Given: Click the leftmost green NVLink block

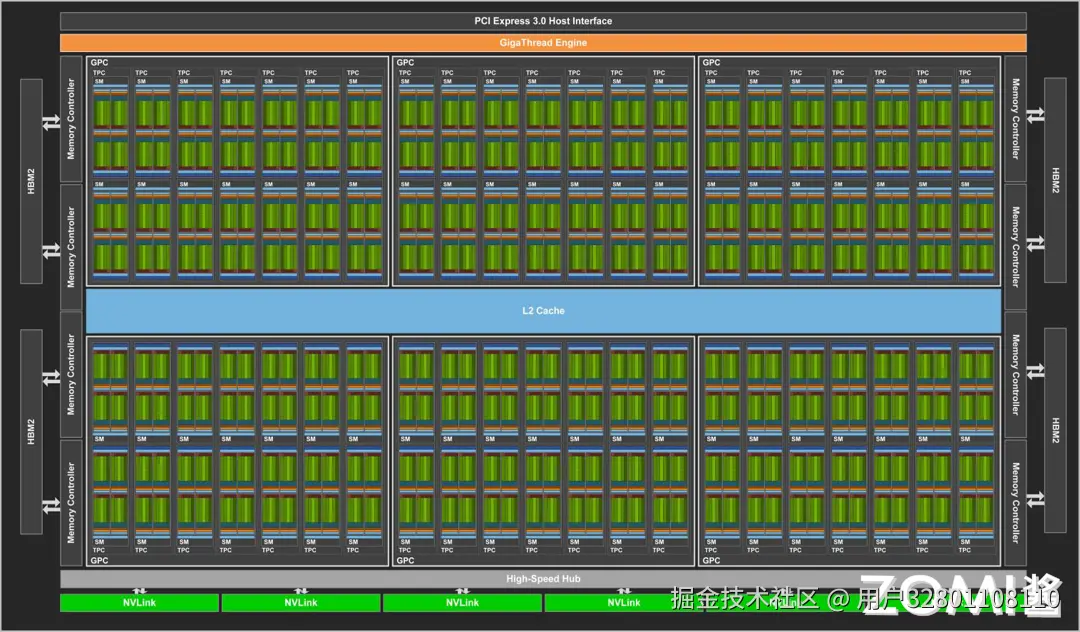Looking at the screenshot, I should (139, 603).
